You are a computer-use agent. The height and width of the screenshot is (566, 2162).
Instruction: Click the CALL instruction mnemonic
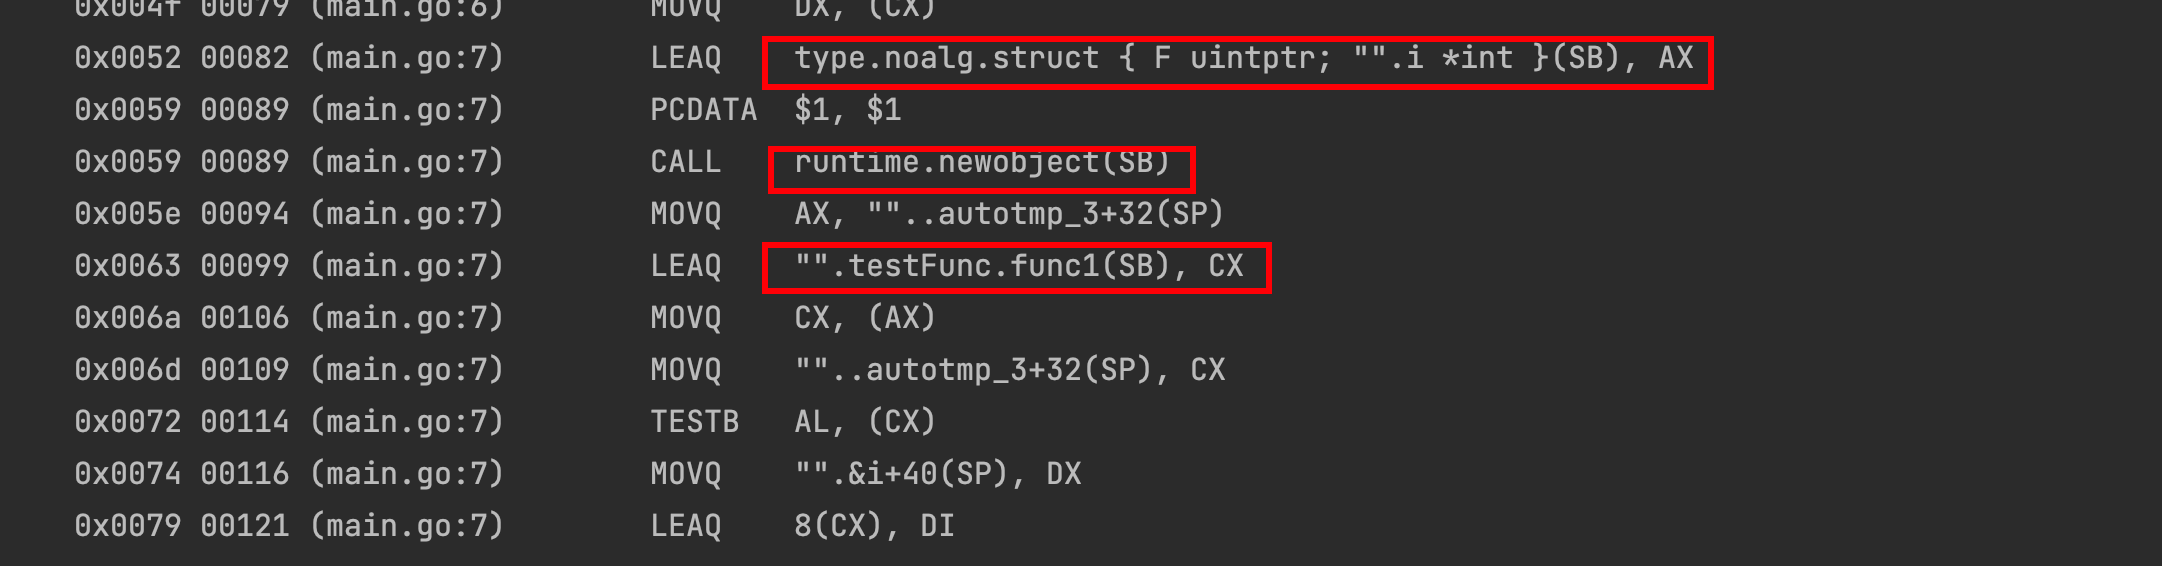(x=685, y=162)
